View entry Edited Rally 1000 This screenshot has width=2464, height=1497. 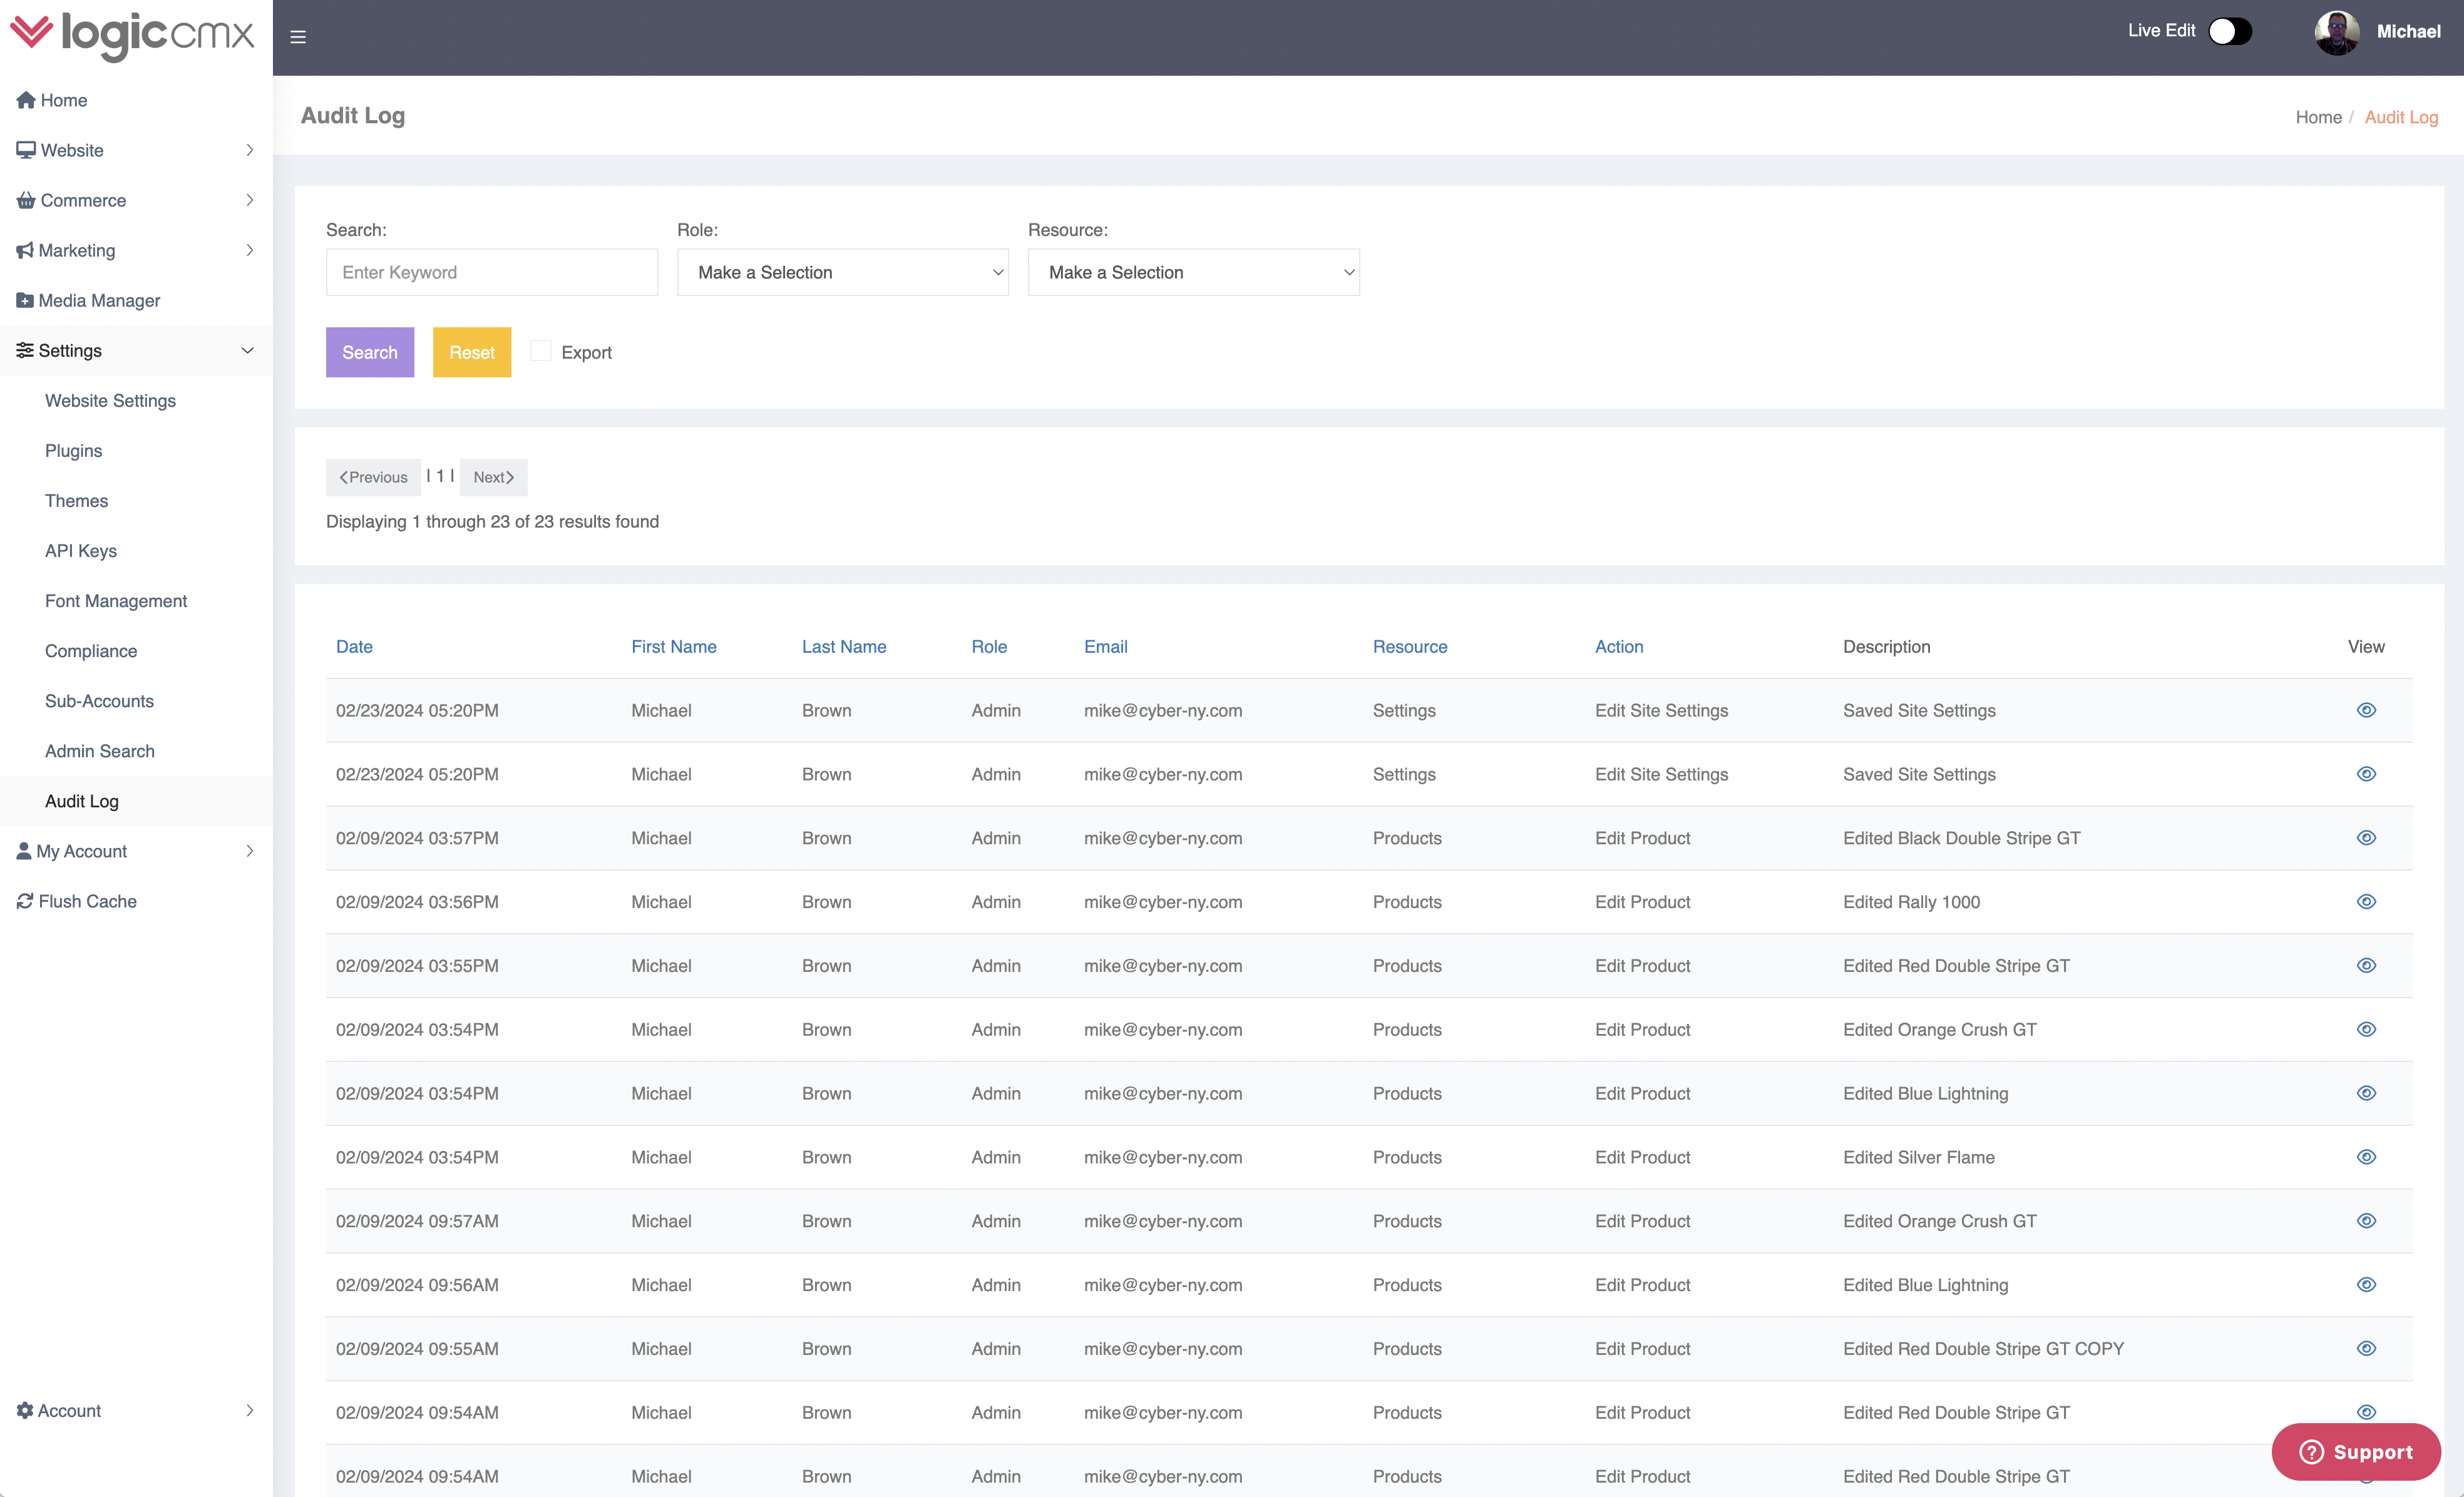coord(2366,902)
